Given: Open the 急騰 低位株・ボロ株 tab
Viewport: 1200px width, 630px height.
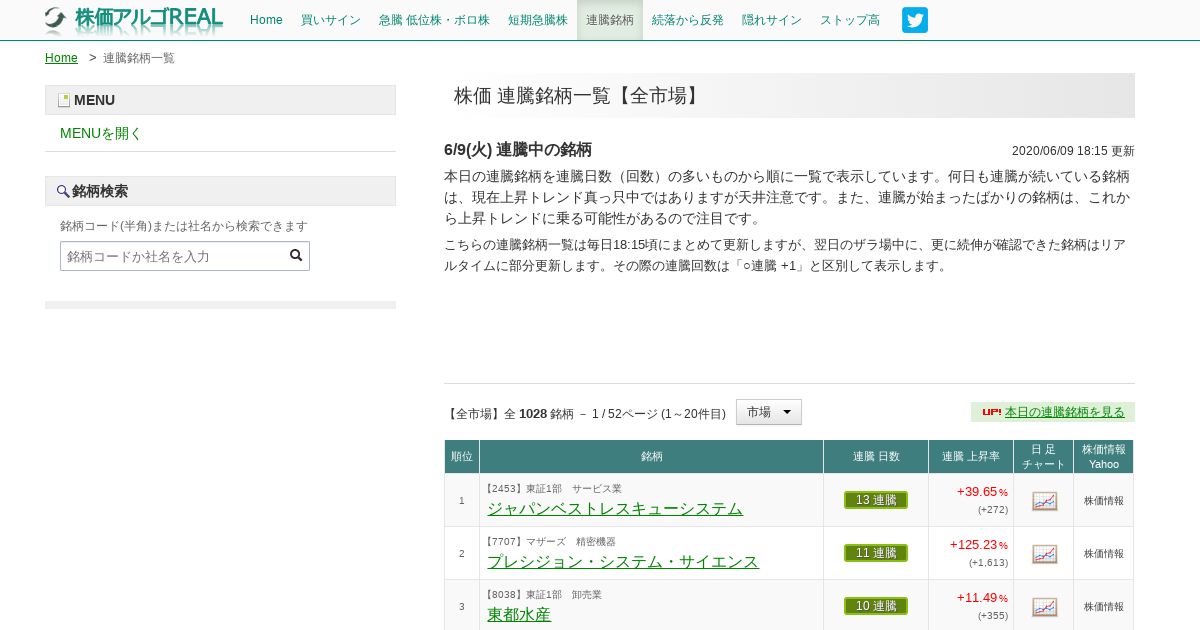Looking at the screenshot, I should (x=434, y=20).
